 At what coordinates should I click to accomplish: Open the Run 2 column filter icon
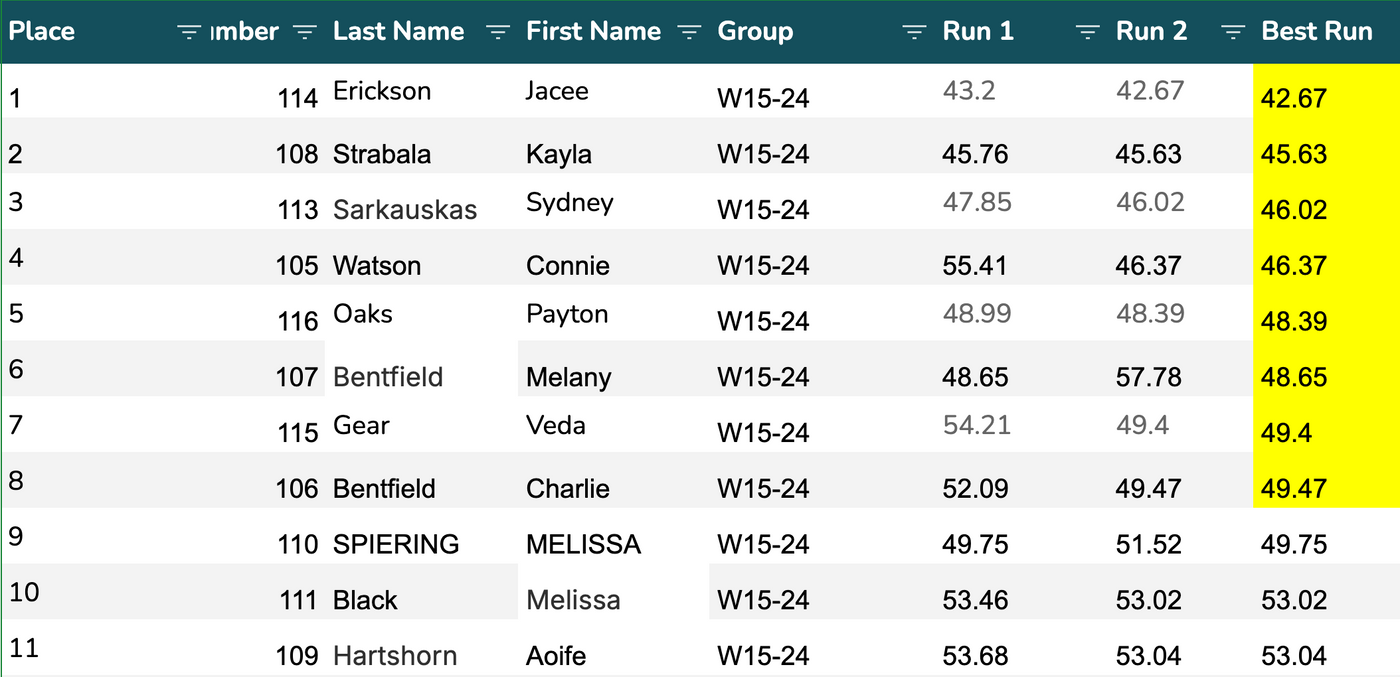pyautogui.click(x=1233, y=32)
